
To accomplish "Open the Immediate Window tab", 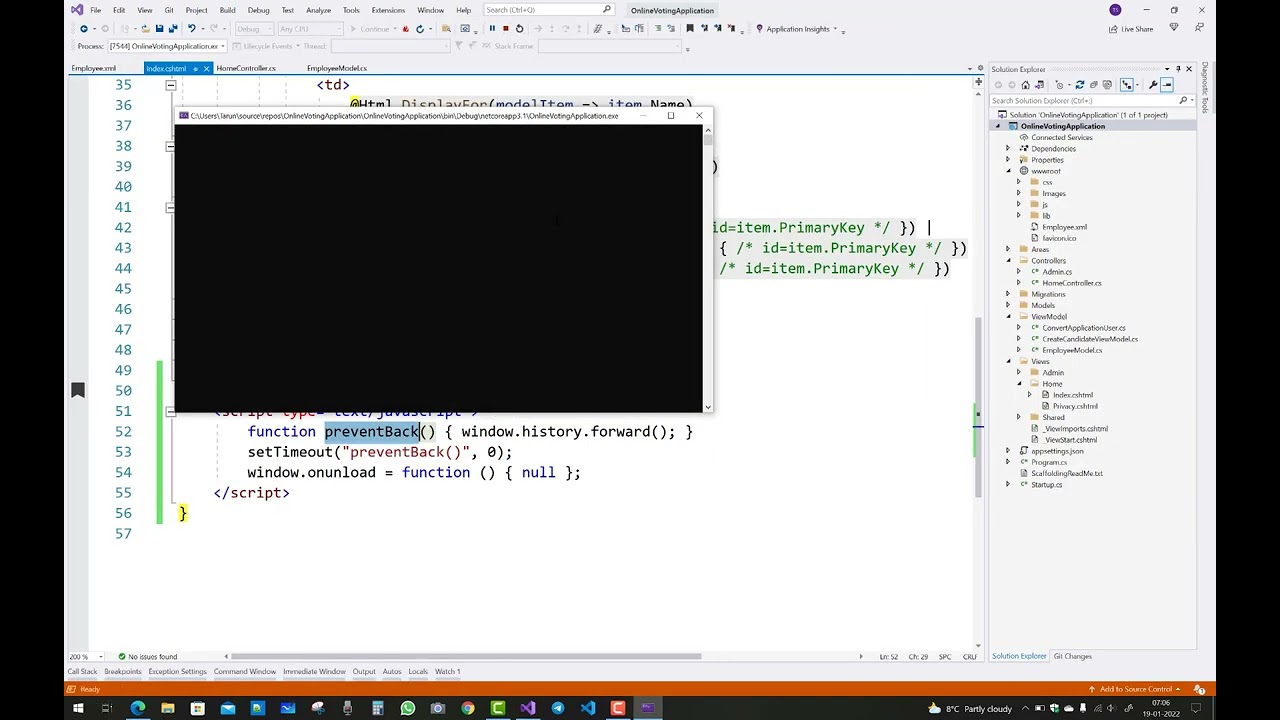I will click(314, 672).
